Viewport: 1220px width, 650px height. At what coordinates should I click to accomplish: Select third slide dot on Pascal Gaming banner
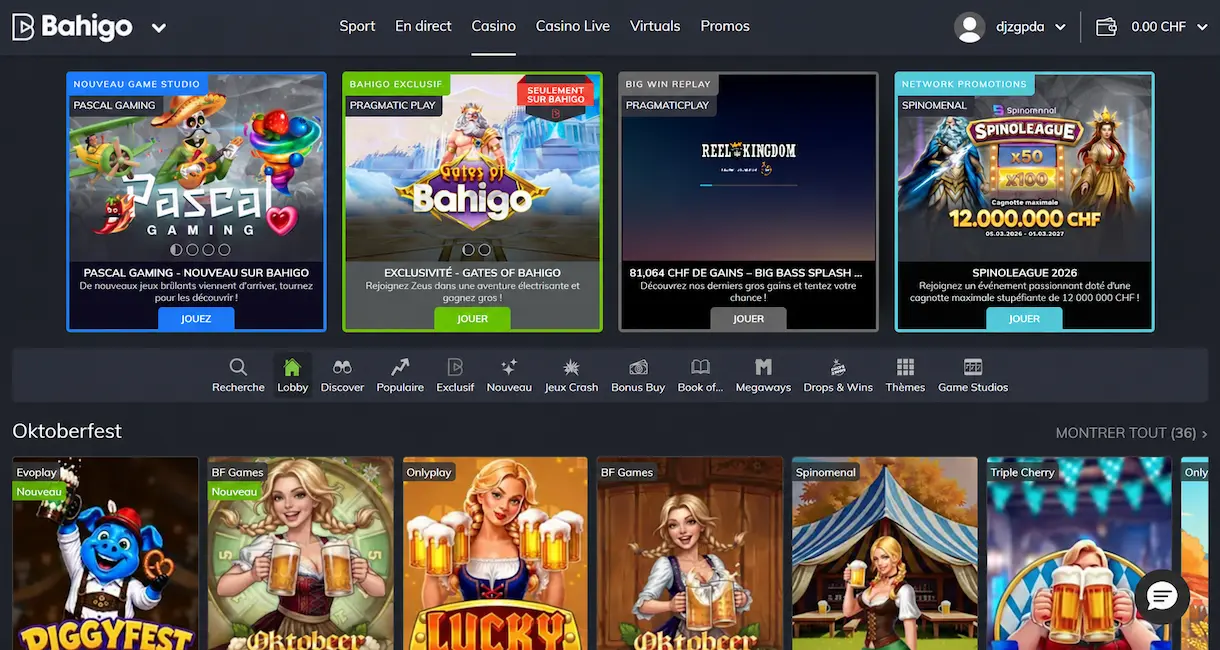[208, 250]
